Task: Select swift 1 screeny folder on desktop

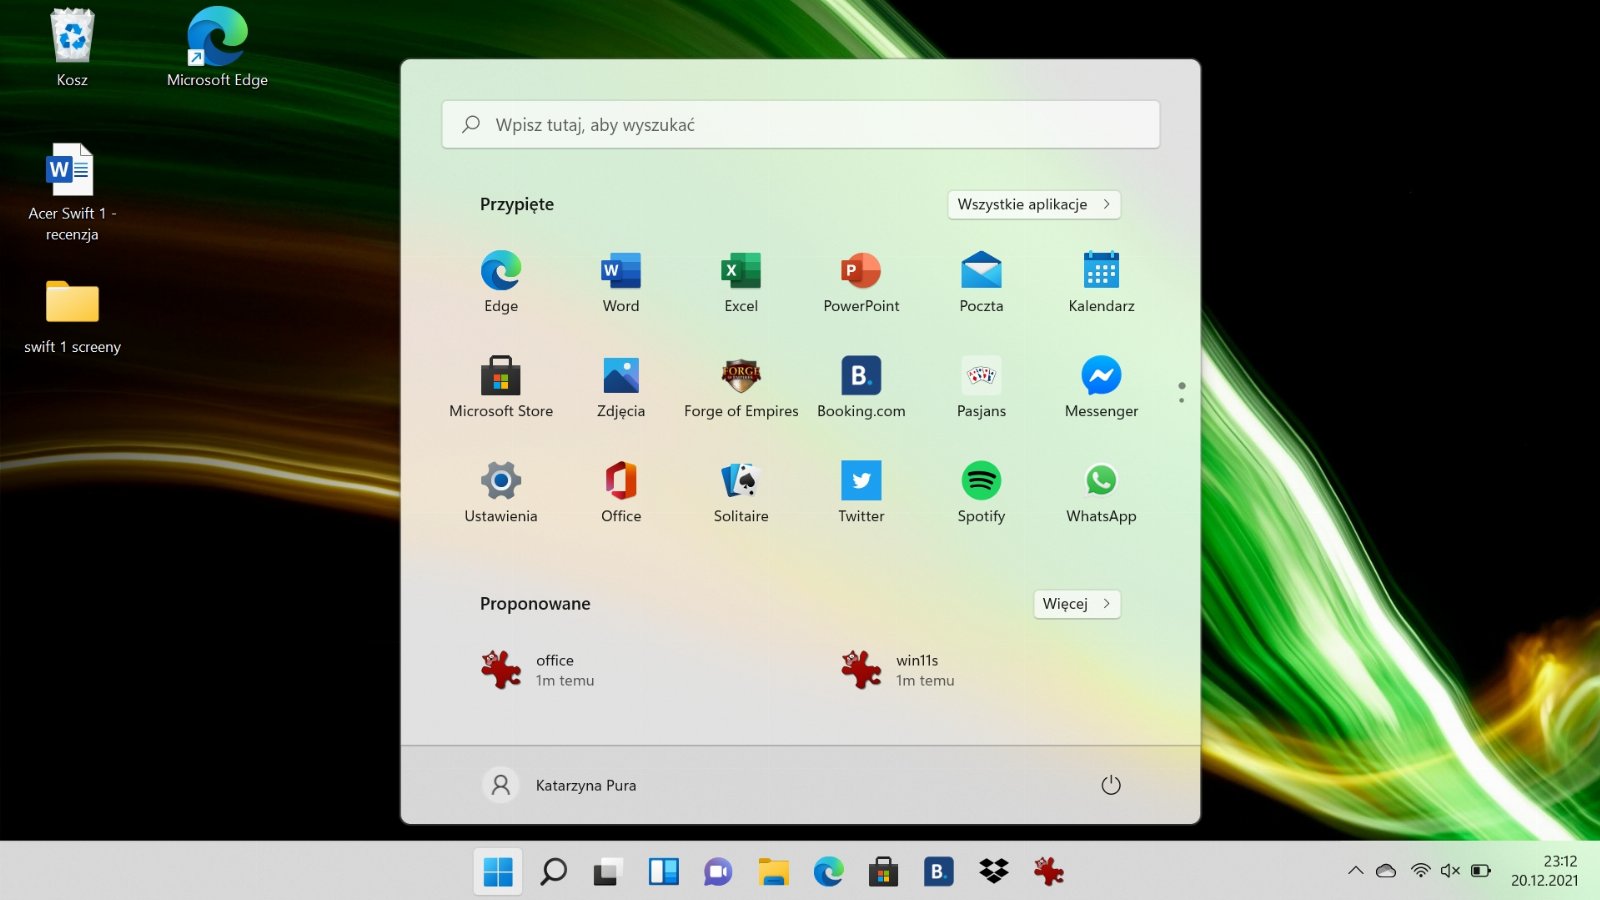Action: tap(72, 317)
